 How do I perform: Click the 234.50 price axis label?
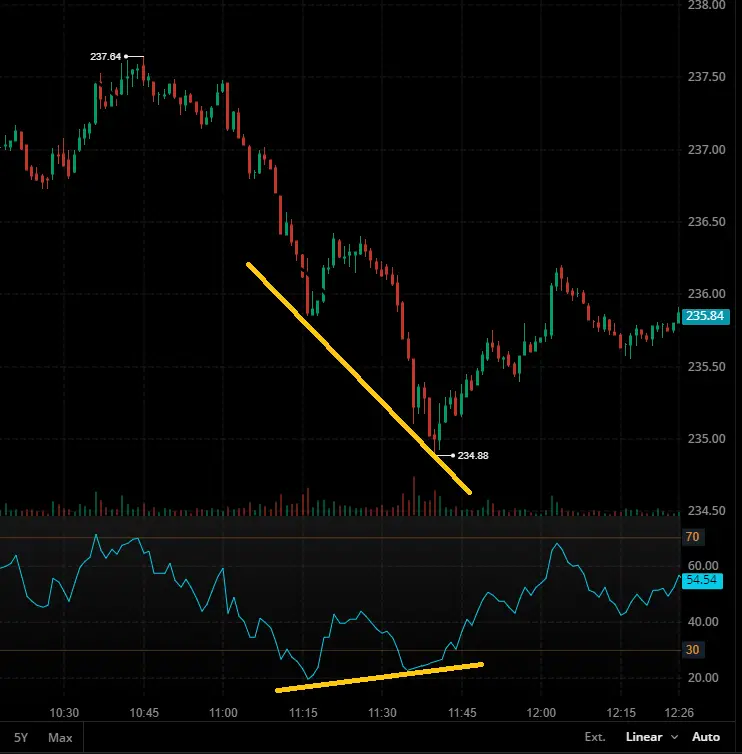click(706, 511)
